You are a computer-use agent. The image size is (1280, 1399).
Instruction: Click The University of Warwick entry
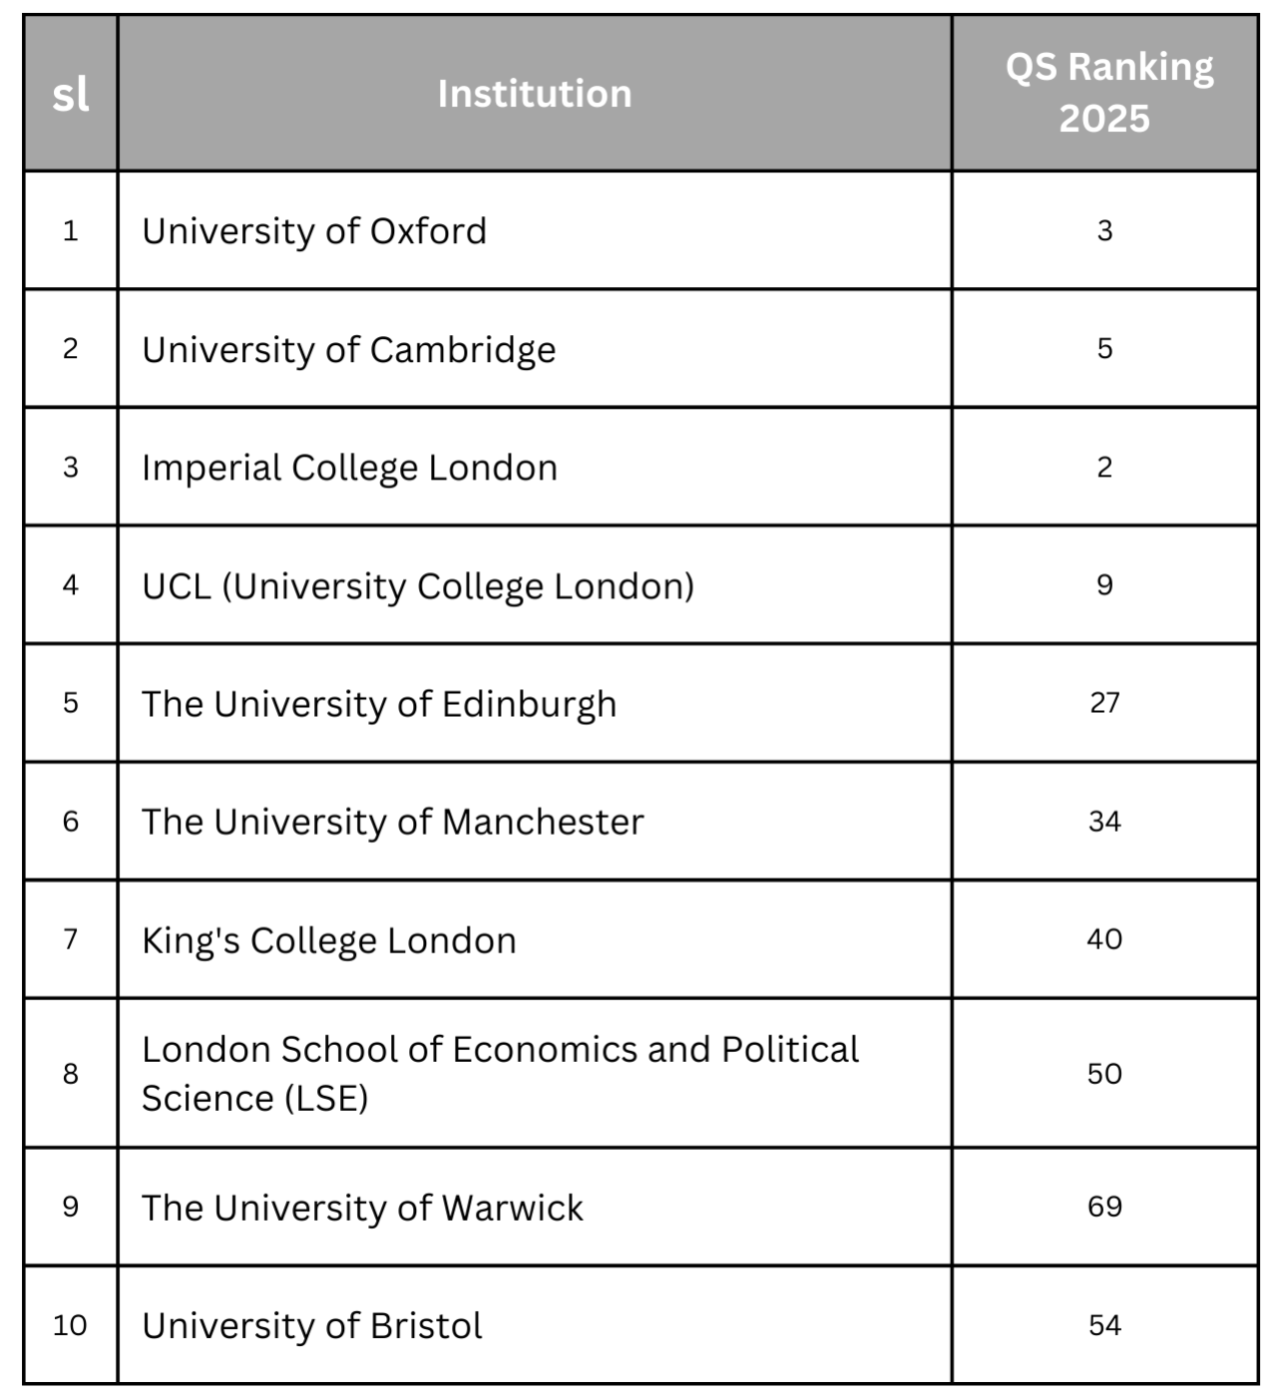pyautogui.click(x=362, y=1207)
